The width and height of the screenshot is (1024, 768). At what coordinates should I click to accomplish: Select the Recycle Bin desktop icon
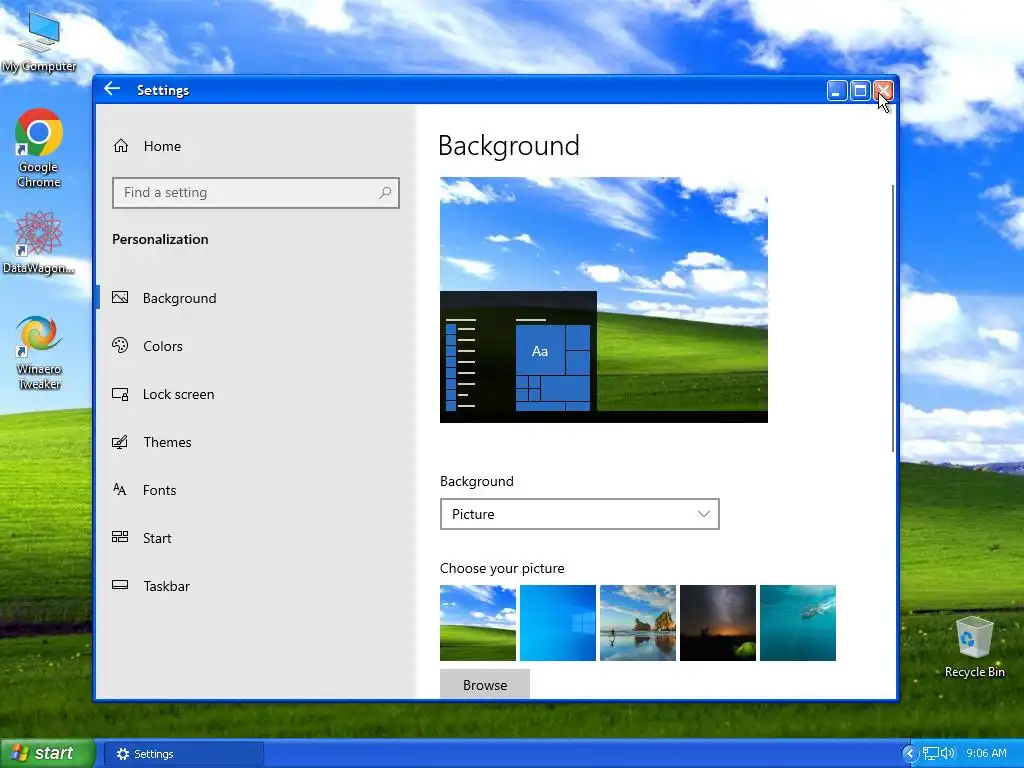coord(974,647)
